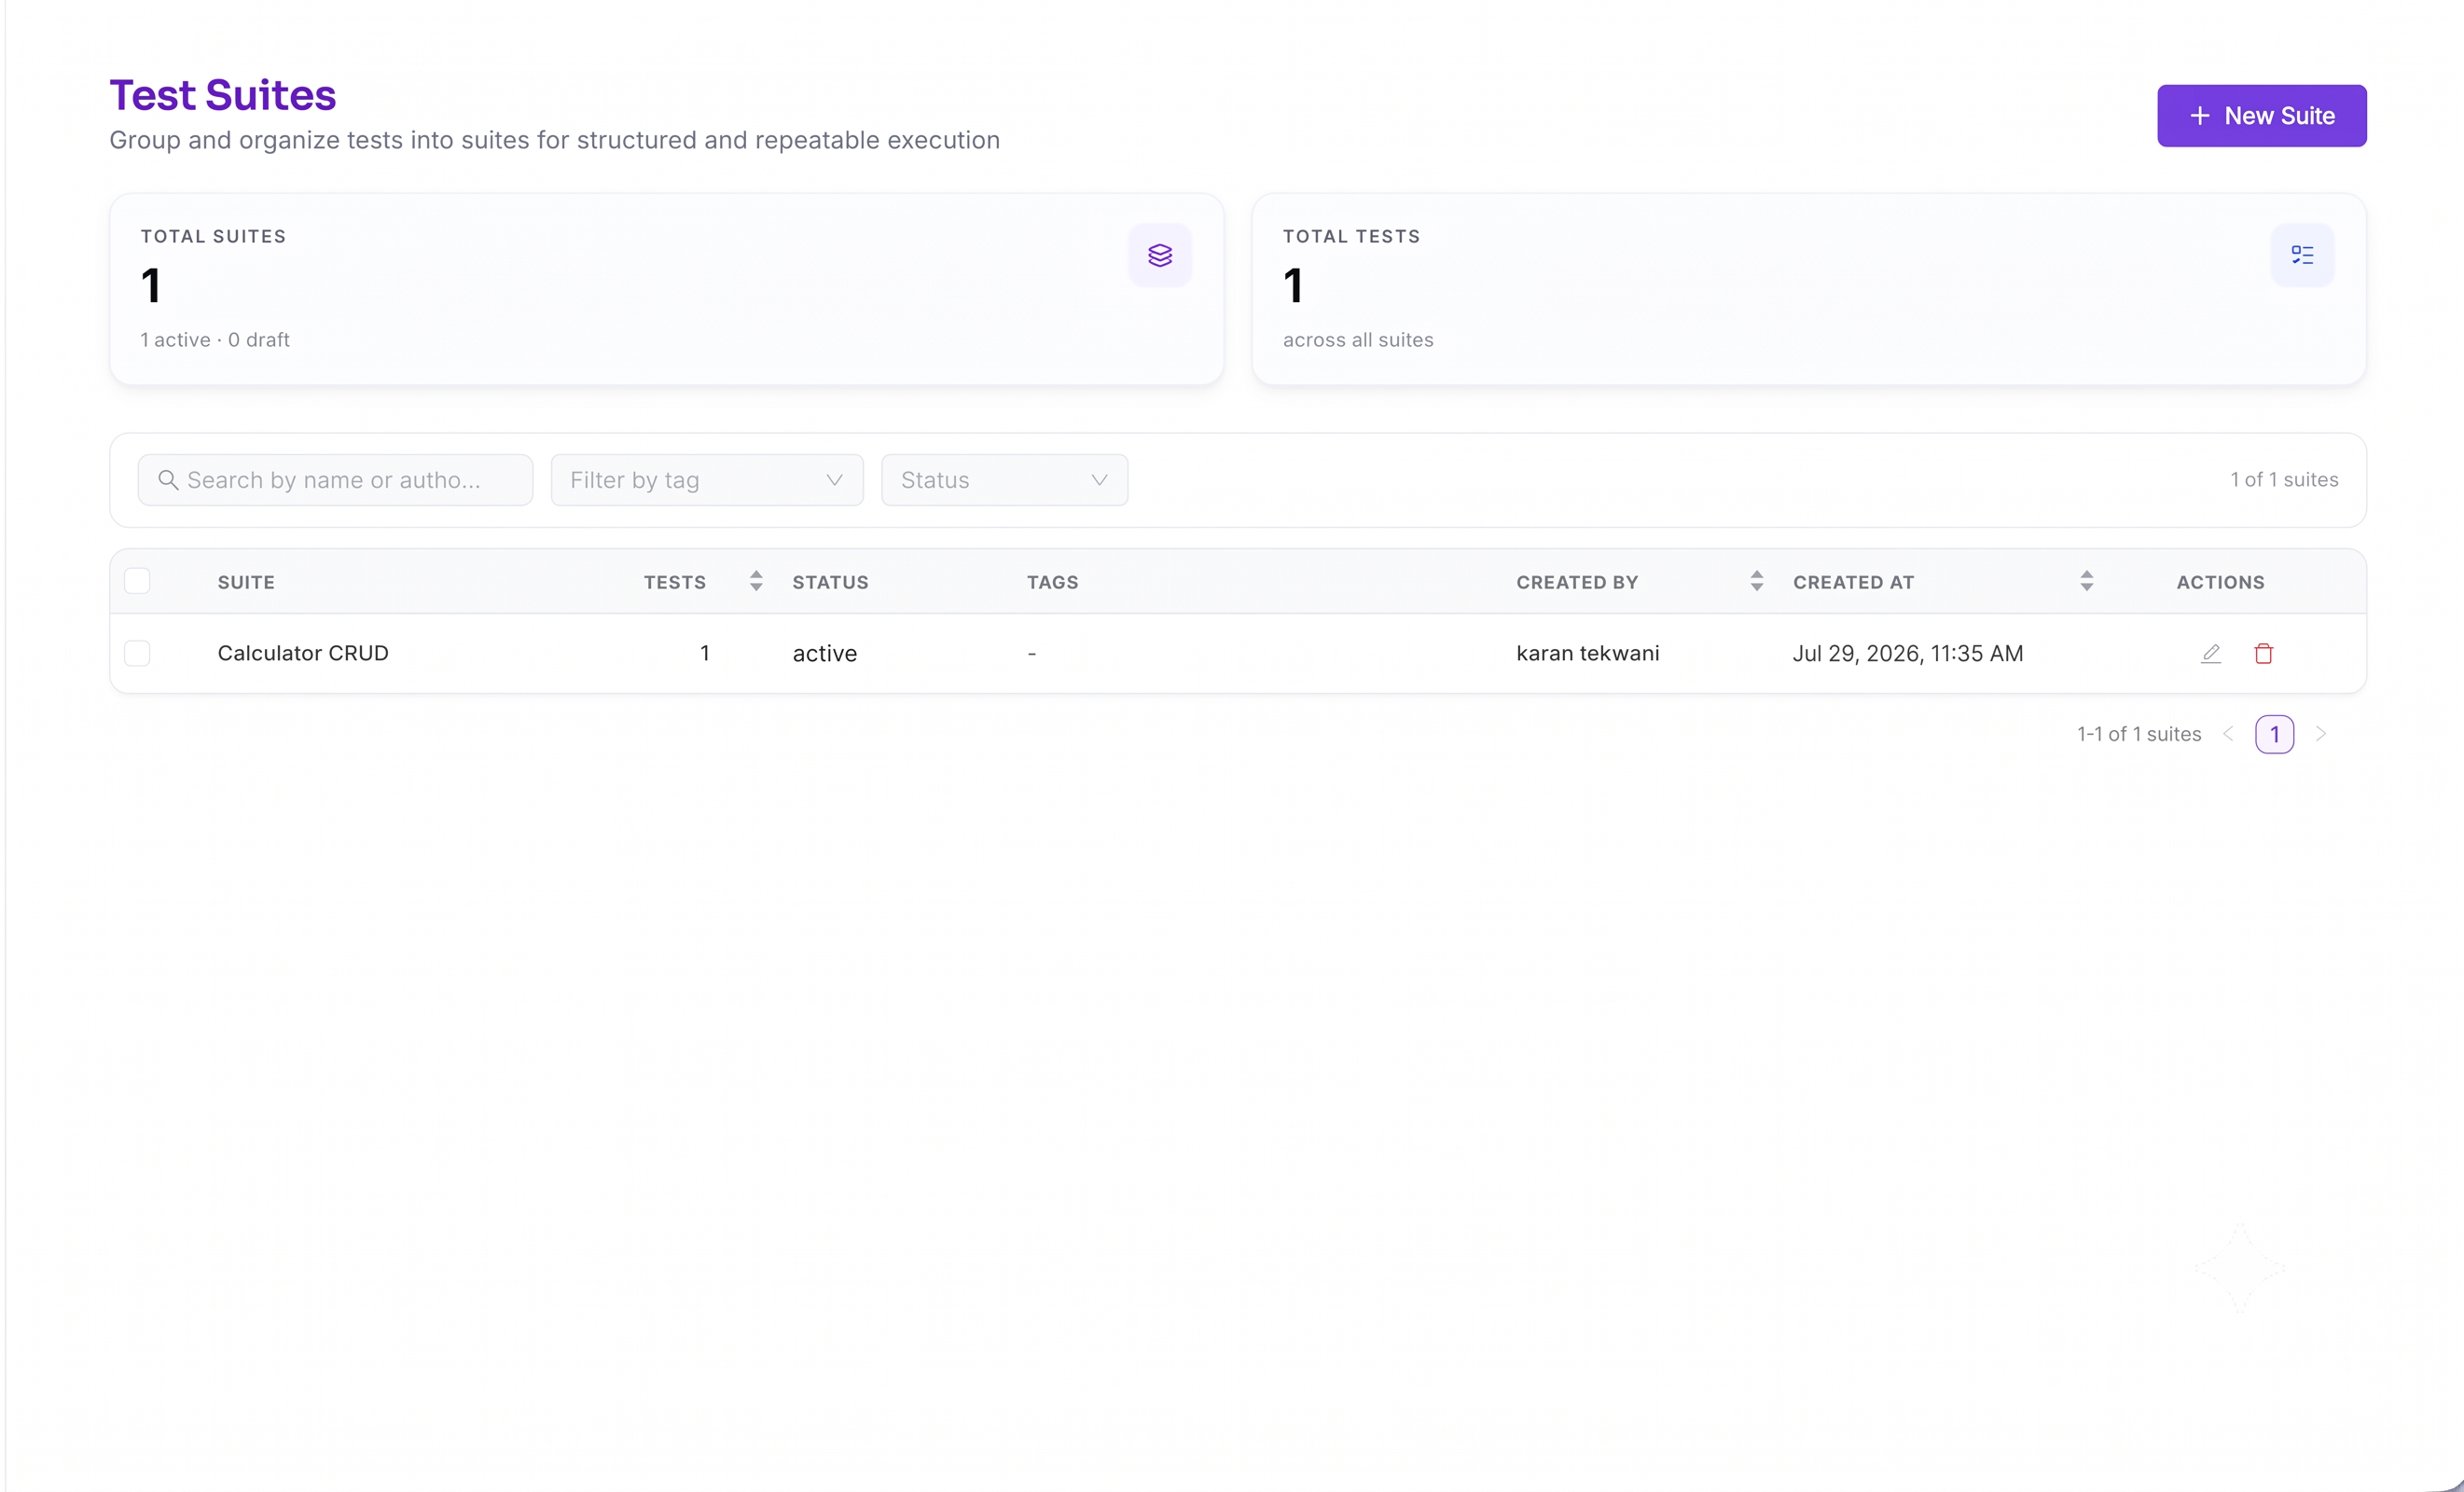This screenshot has height=1492, width=2464.
Task: Sort suites by Created By column
Action: point(1757,581)
